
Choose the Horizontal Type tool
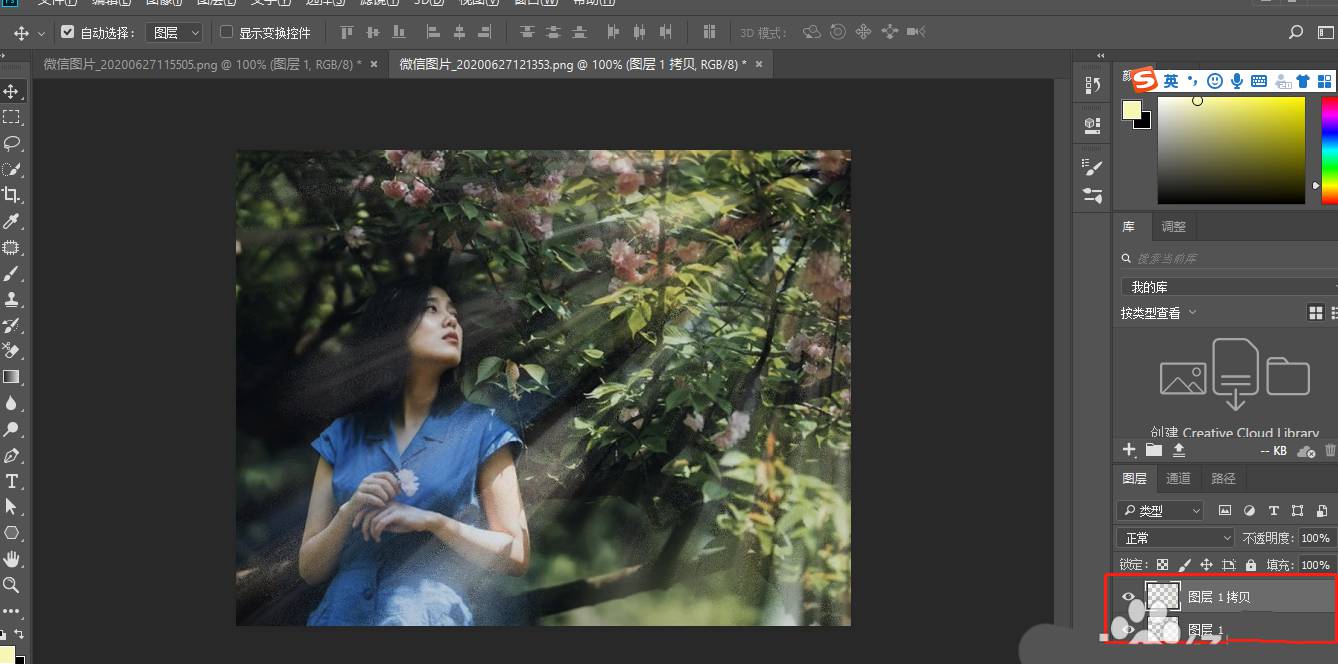point(12,481)
